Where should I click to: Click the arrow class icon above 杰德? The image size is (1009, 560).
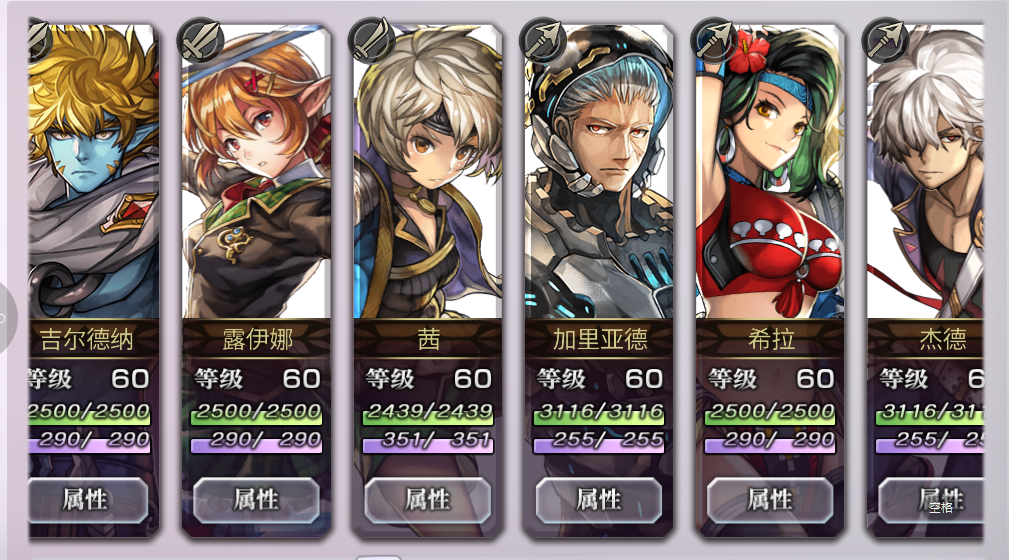[885, 41]
